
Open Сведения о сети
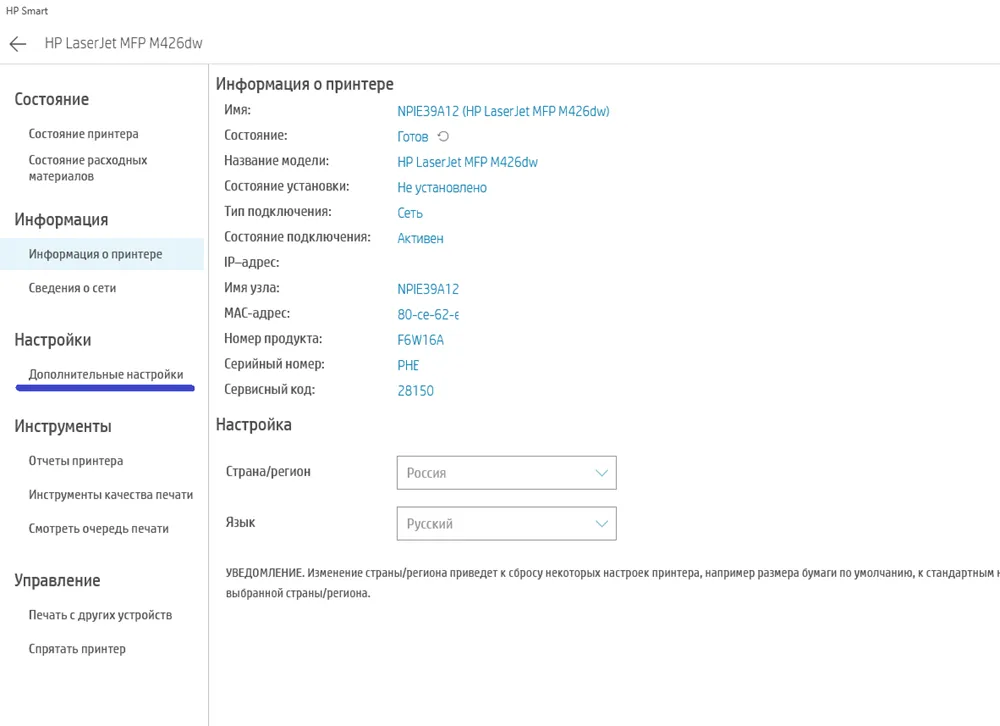click(x=72, y=288)
